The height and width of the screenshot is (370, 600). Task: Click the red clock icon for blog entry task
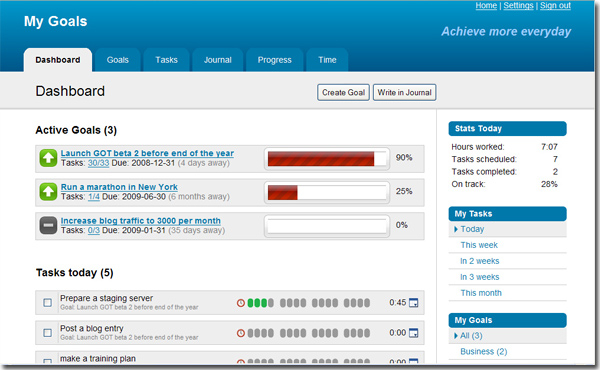point(241,333)
